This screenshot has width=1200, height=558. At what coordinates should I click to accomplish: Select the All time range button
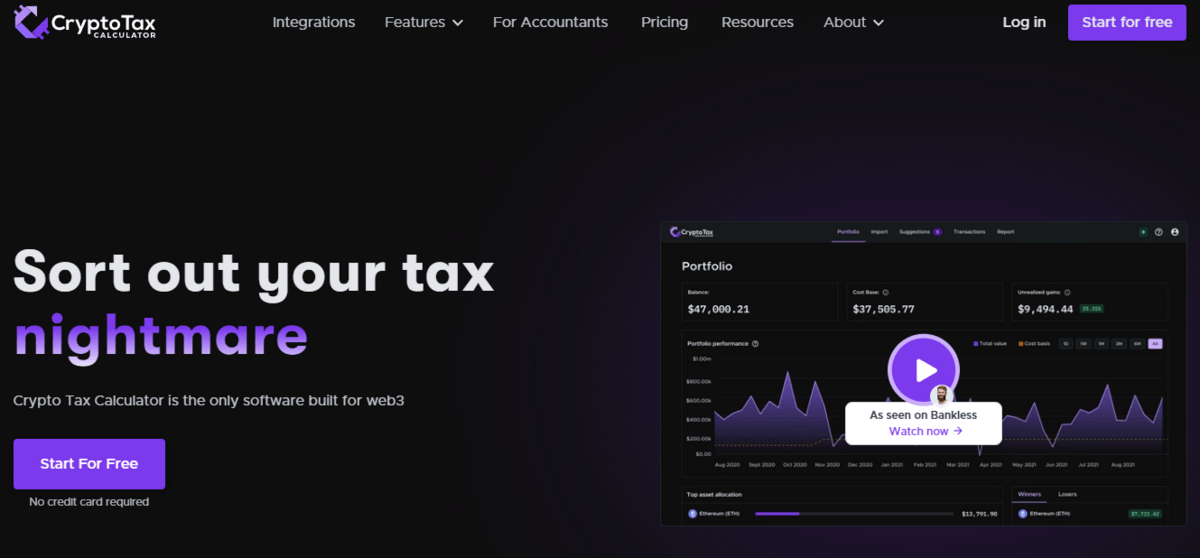pos(1155,344)
